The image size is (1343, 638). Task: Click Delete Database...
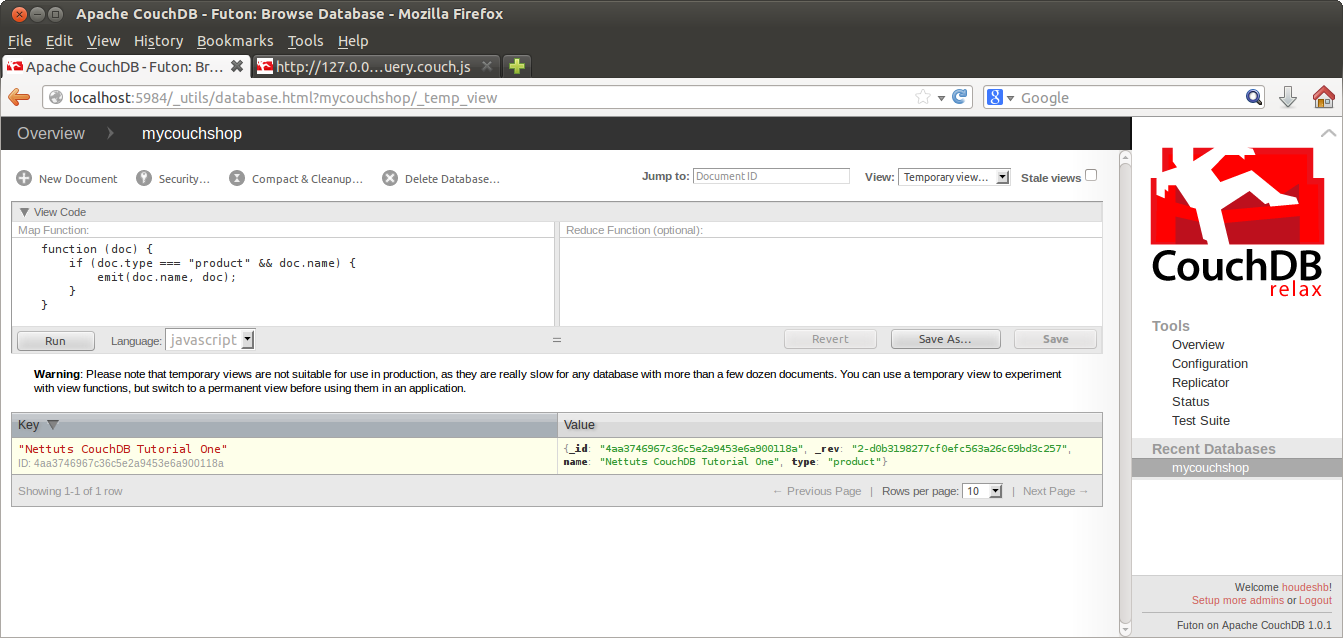[441, 179]
